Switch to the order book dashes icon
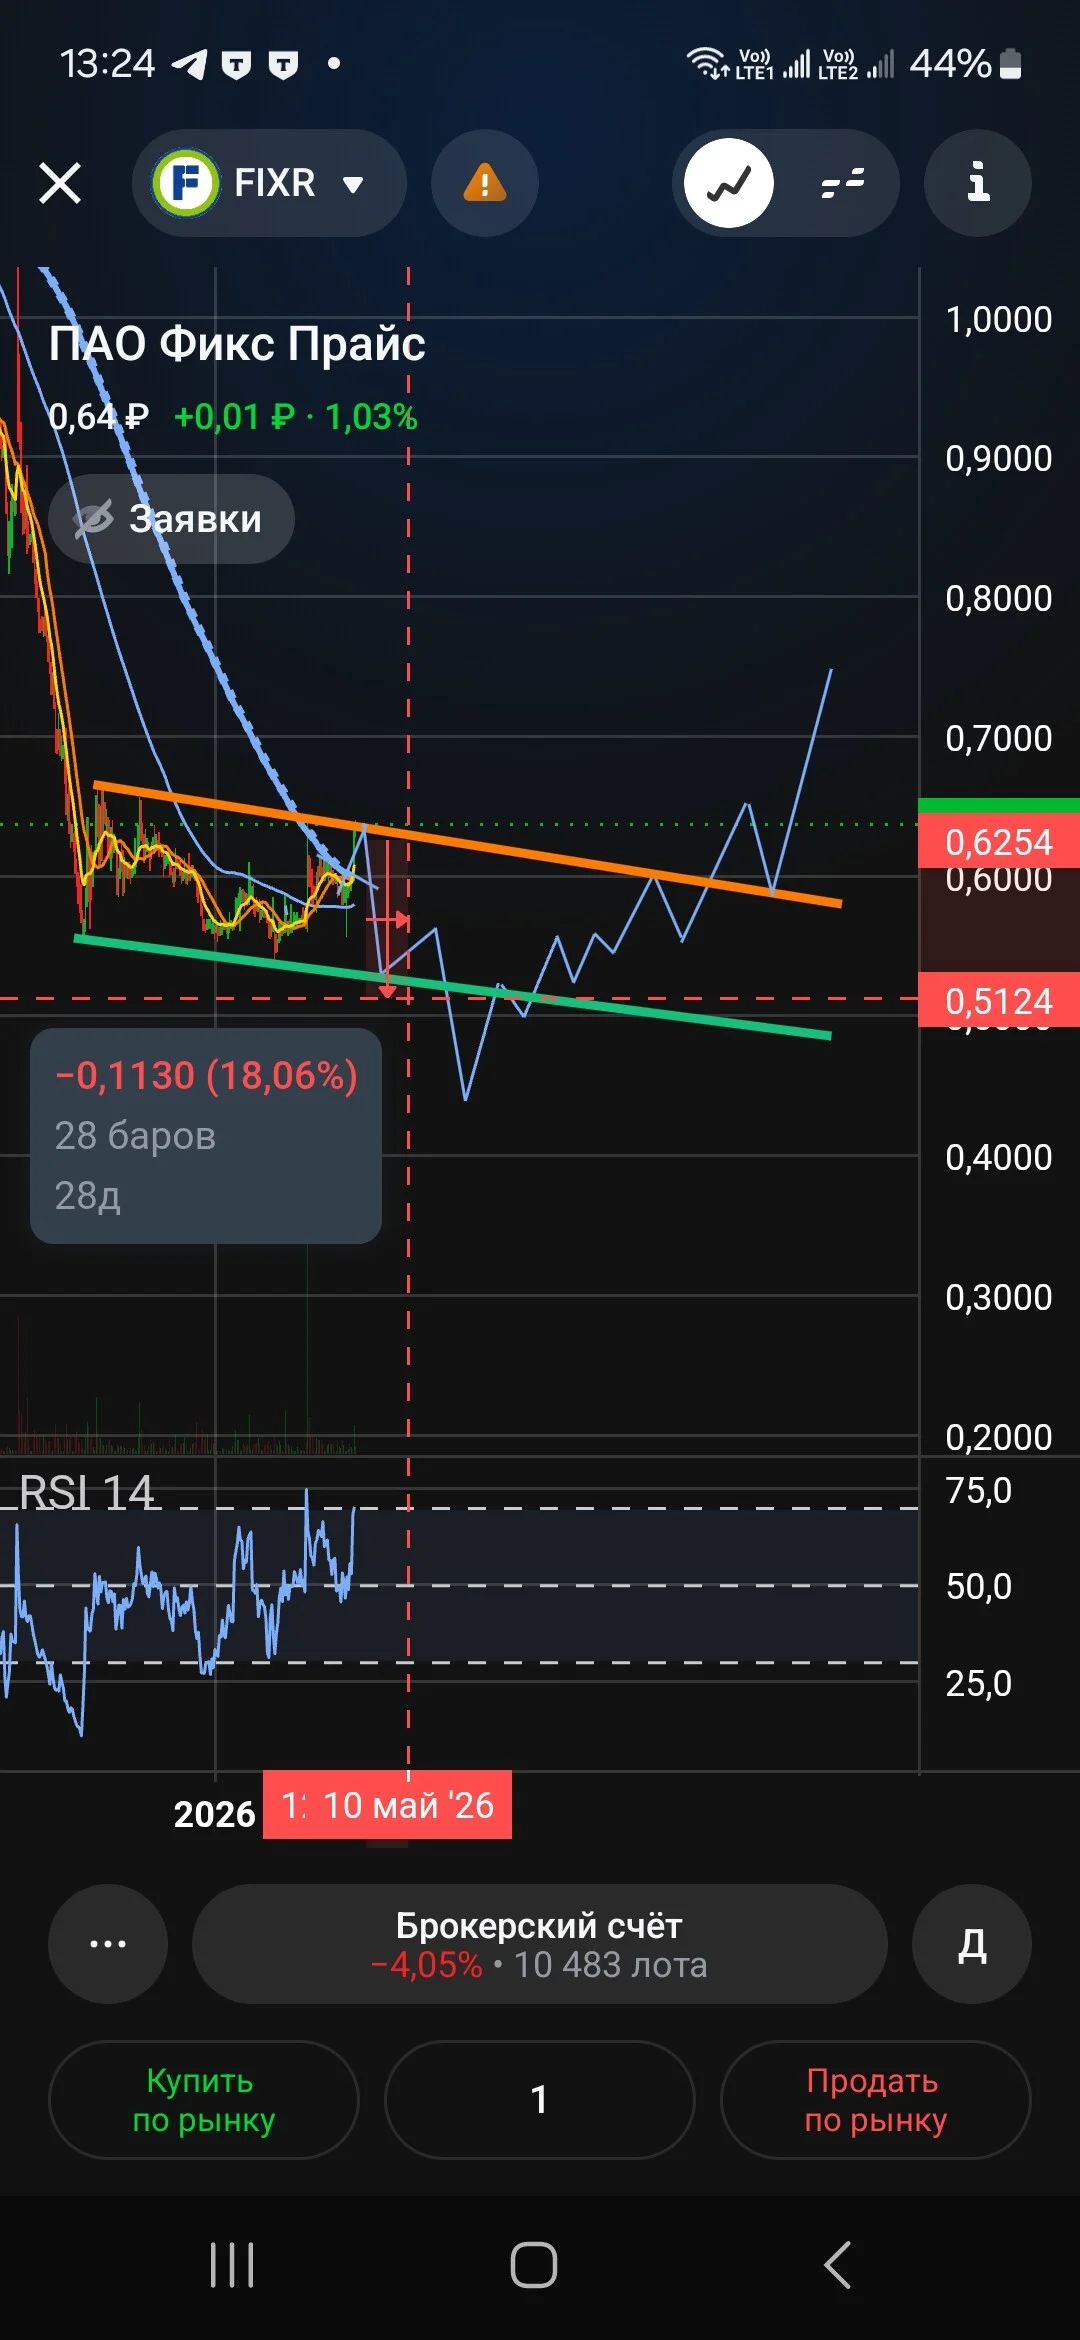This screenshot has height=2340, width=1080. pos(843,183)
